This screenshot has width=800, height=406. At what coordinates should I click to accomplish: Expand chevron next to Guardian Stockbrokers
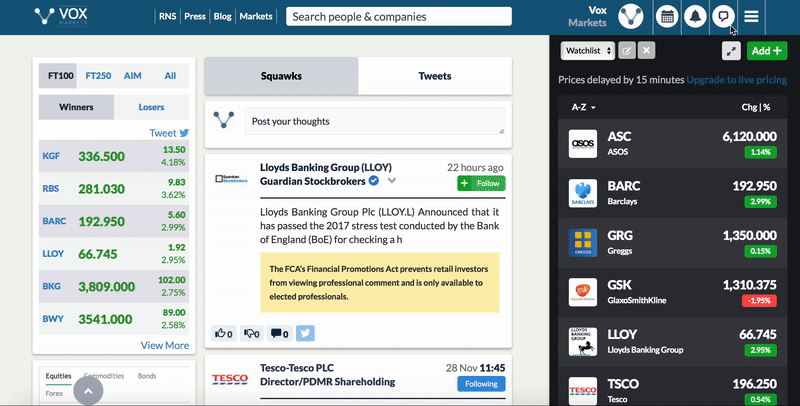click(x=392, y=181)
